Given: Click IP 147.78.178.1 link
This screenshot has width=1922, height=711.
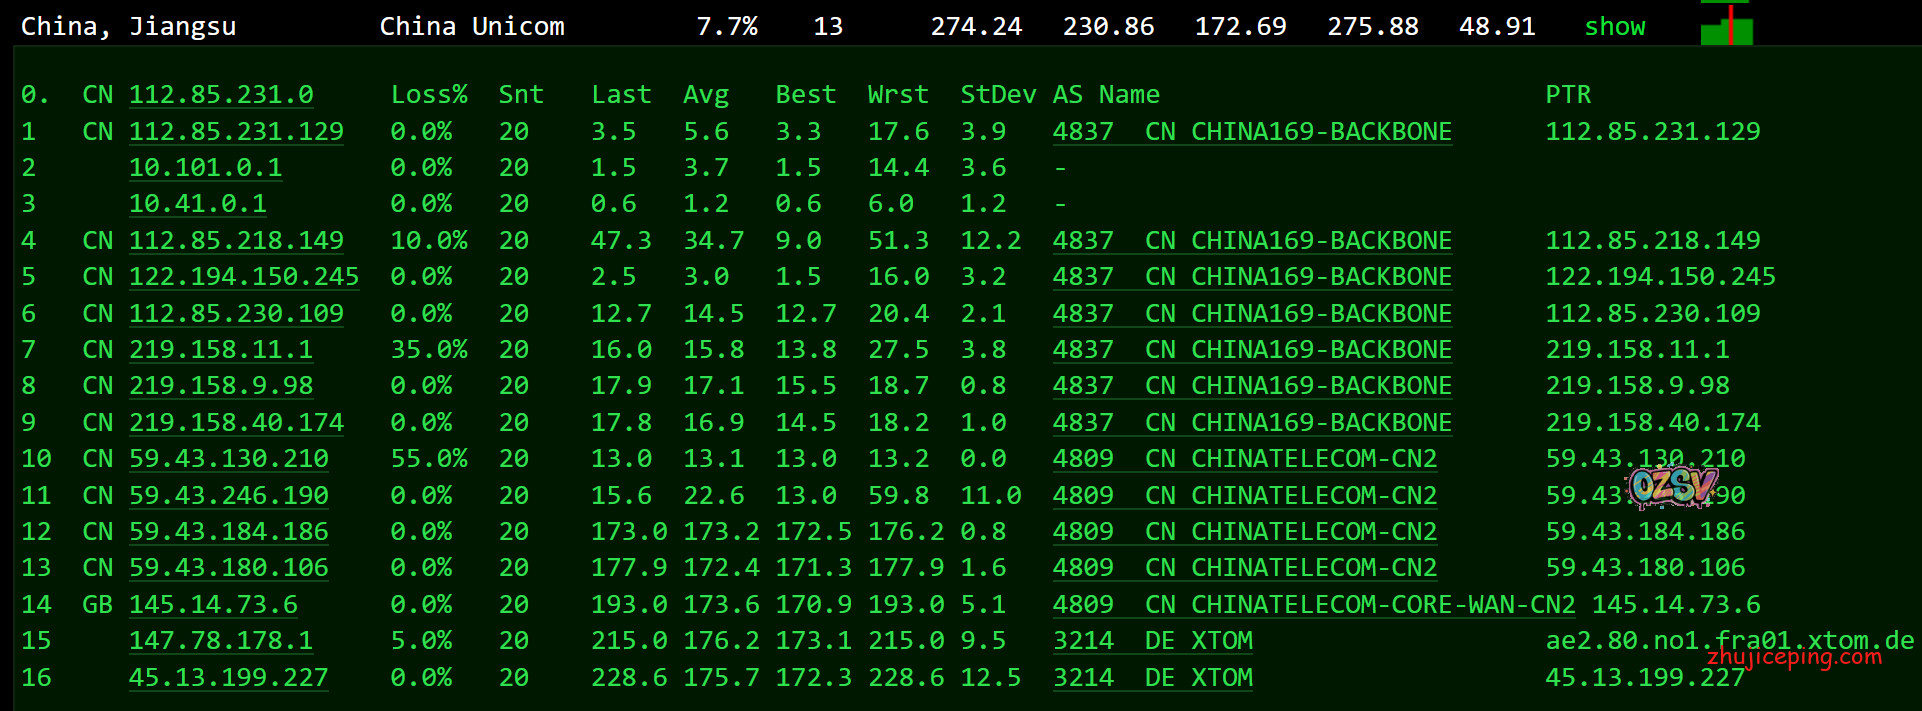Looking at the screenshot, I should click(221, 641).
